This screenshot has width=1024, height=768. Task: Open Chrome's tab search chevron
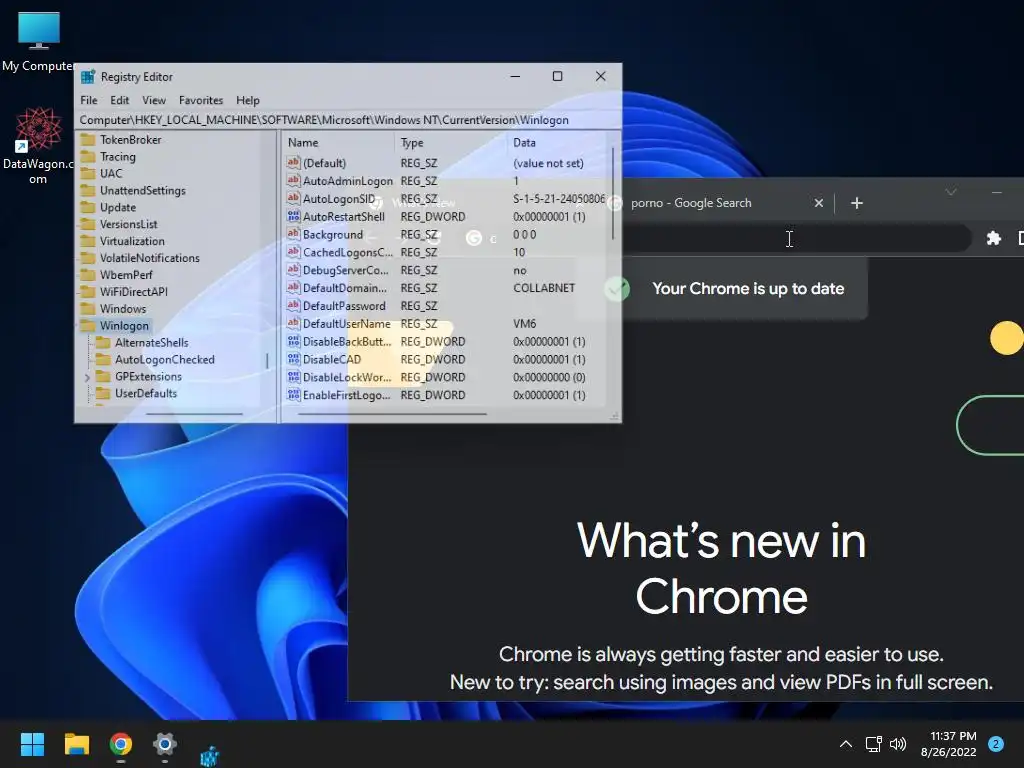[951, 192]
